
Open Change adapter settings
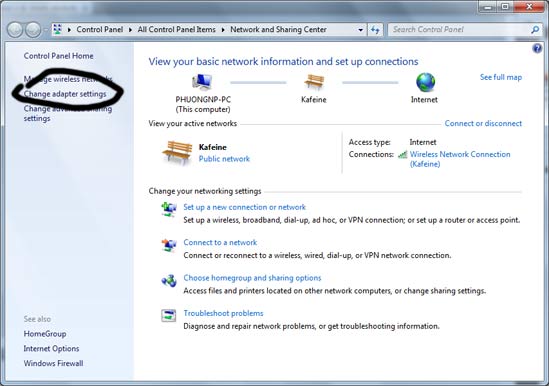[x=65, y=94]
